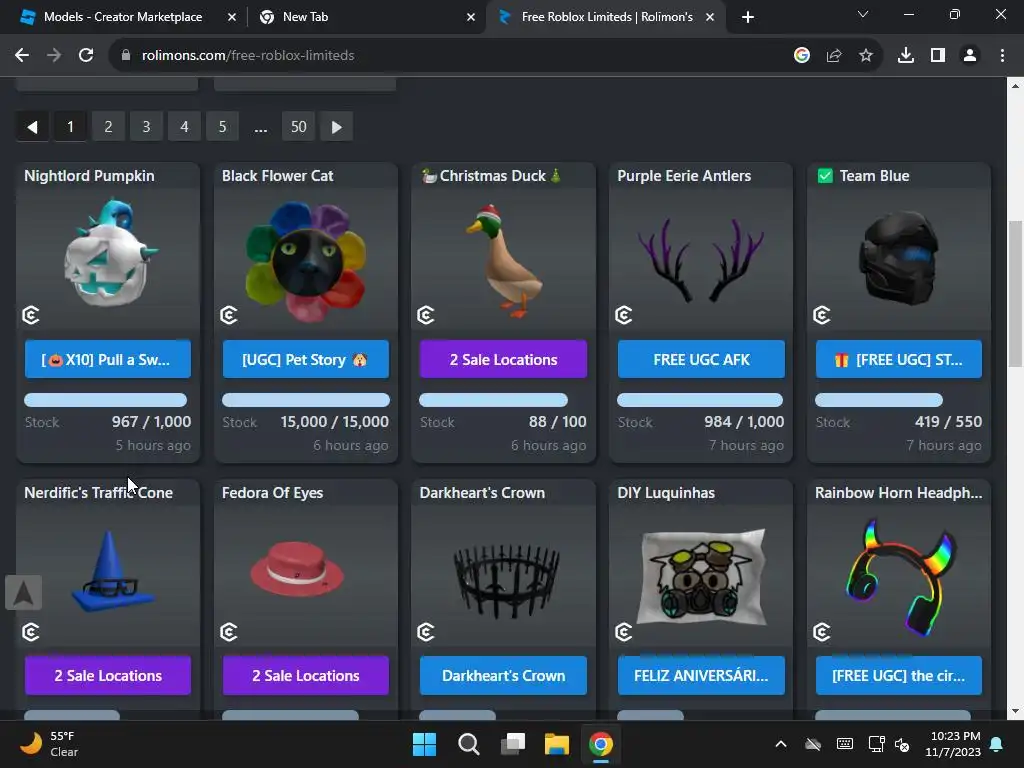Go back to the previous browser page
The height and width of the screenshot is (768, 1024).
[22, 56]
